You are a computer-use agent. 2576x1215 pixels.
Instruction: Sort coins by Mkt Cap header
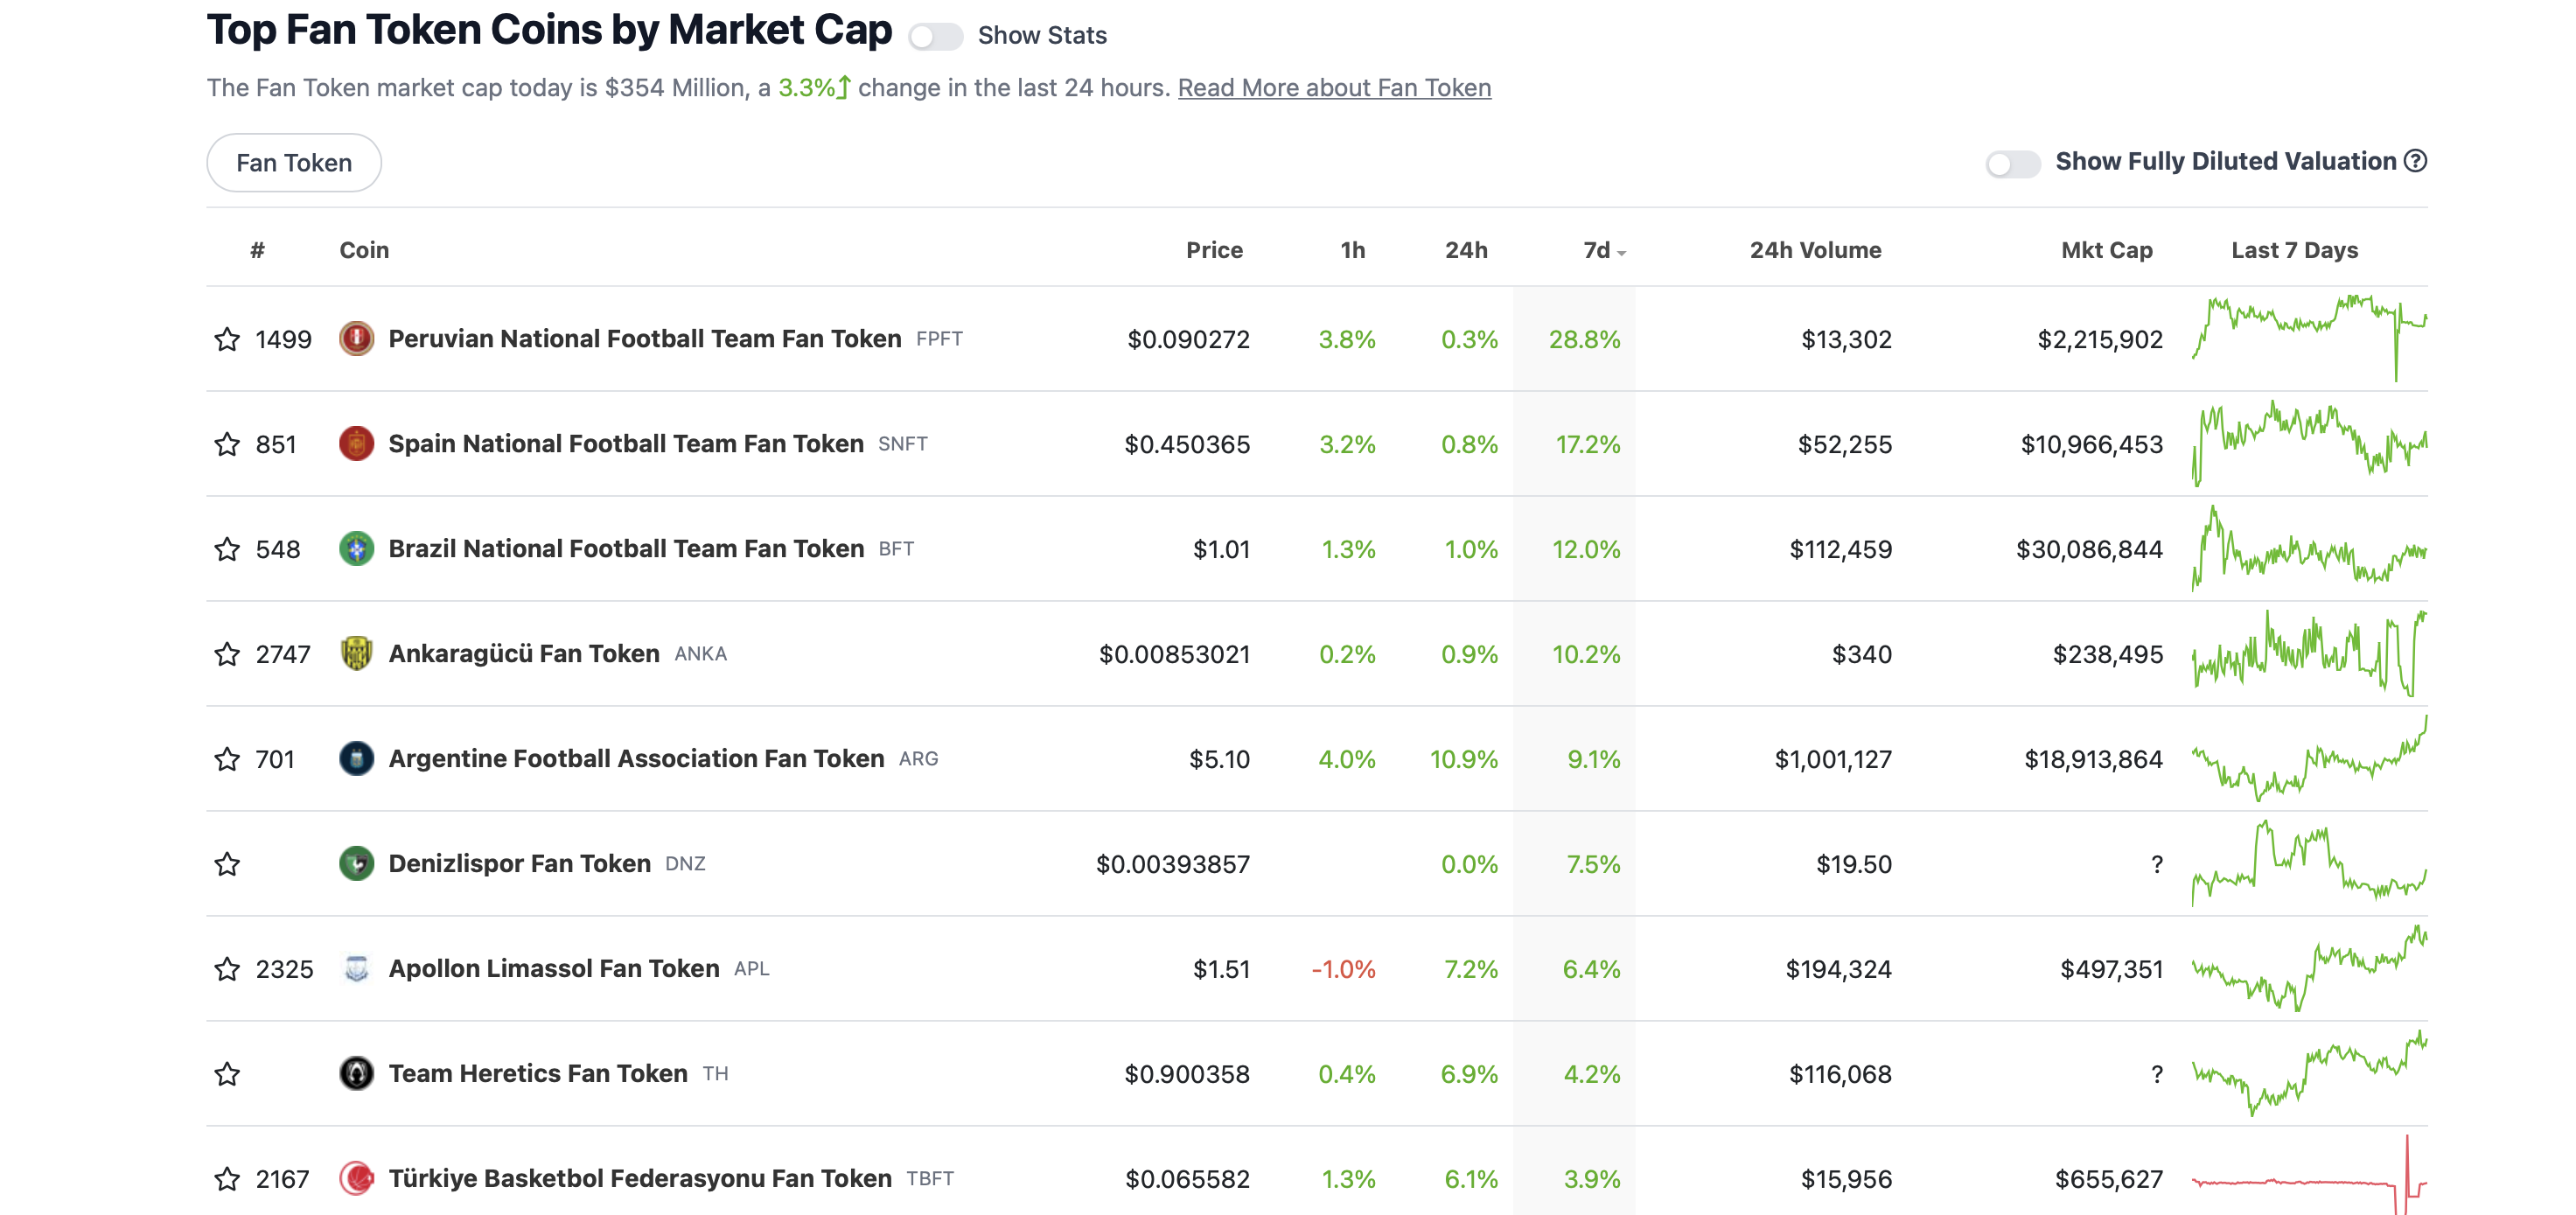point(2106,250)
